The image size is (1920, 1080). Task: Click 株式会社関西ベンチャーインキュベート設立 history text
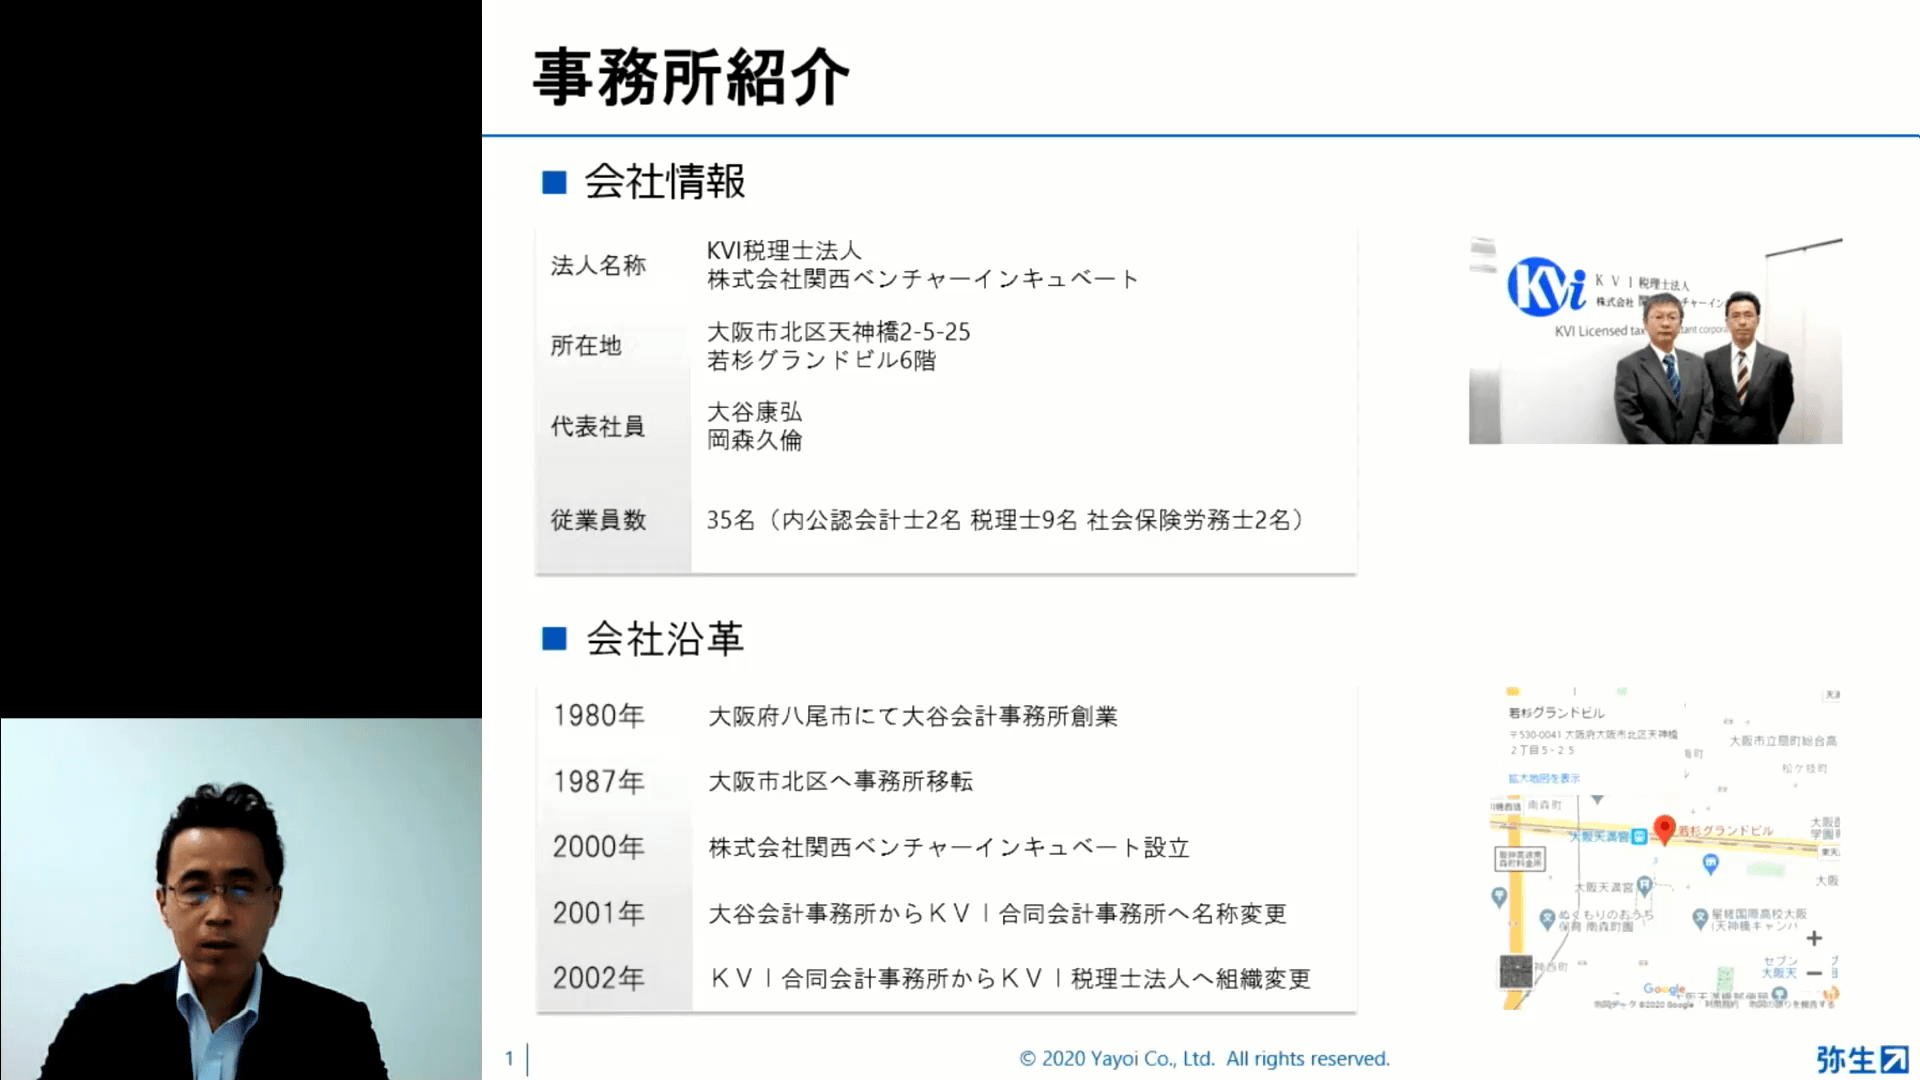click(x=949, y=848)
